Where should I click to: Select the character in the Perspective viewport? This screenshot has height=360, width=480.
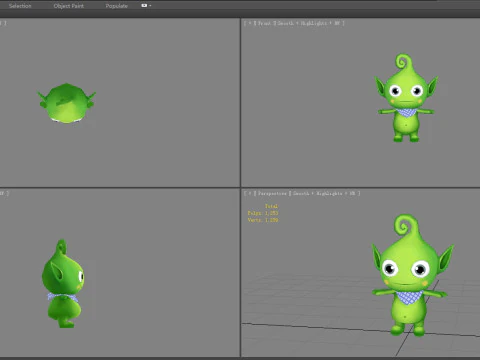point(413,275)
